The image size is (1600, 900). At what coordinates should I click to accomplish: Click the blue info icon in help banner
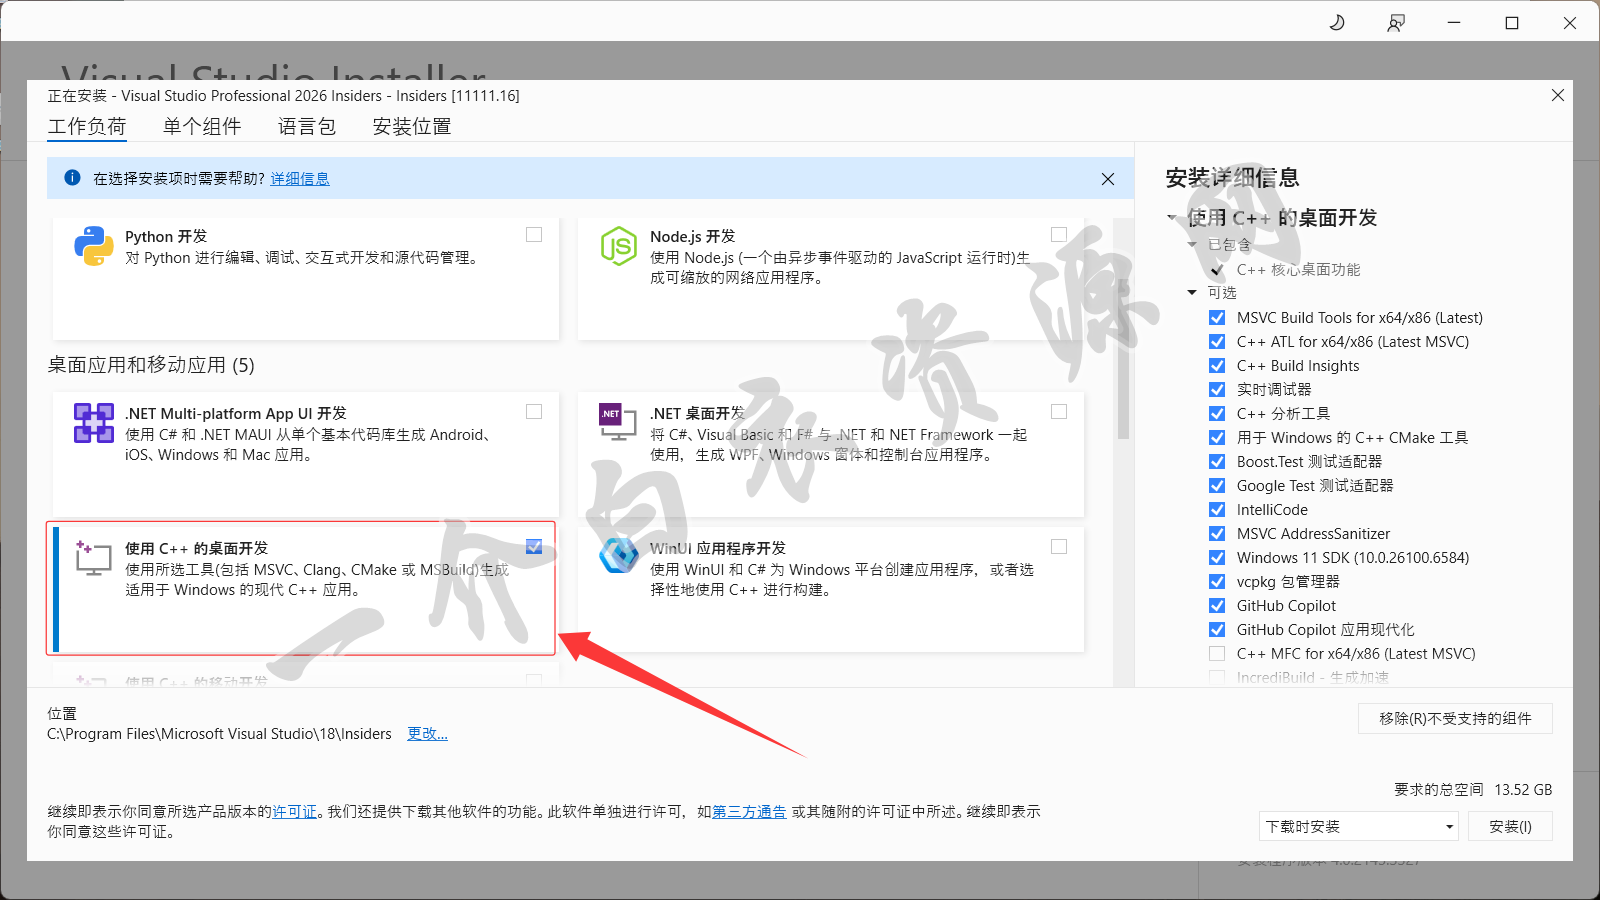[x=72, y=178]
